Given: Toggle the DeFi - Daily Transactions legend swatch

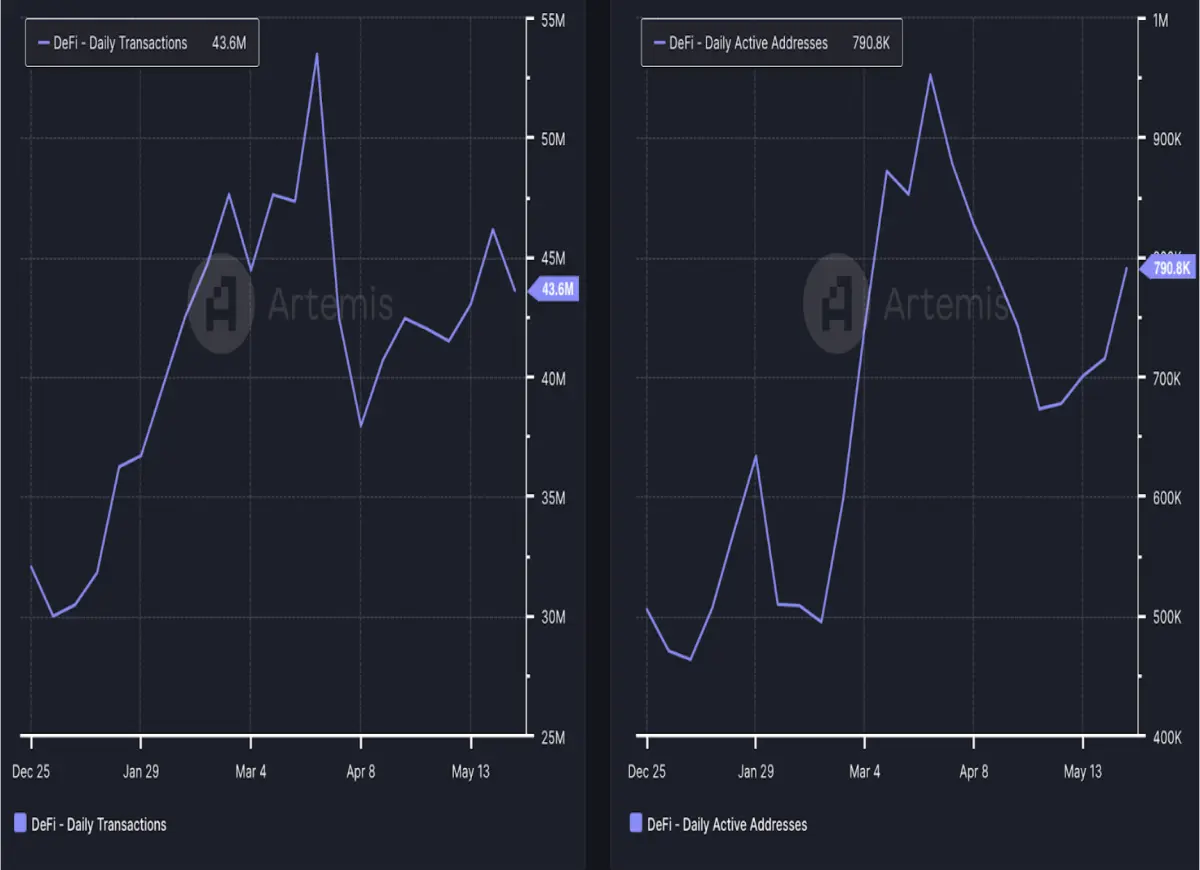Looking at the screenshot, I should point(20,823).
